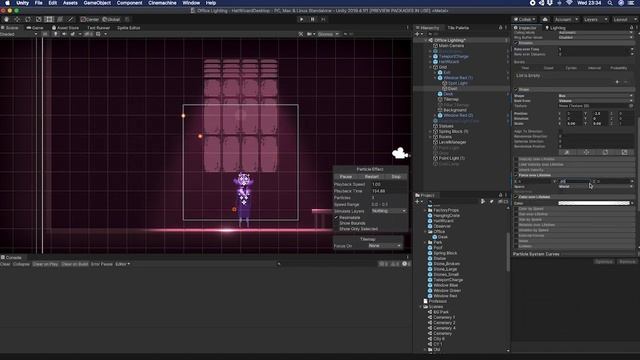Viewport: 640px width, 360px height.
Task: Select the Hand tool in toolbar
Action: pyautogui.click(x=7, y=19)
